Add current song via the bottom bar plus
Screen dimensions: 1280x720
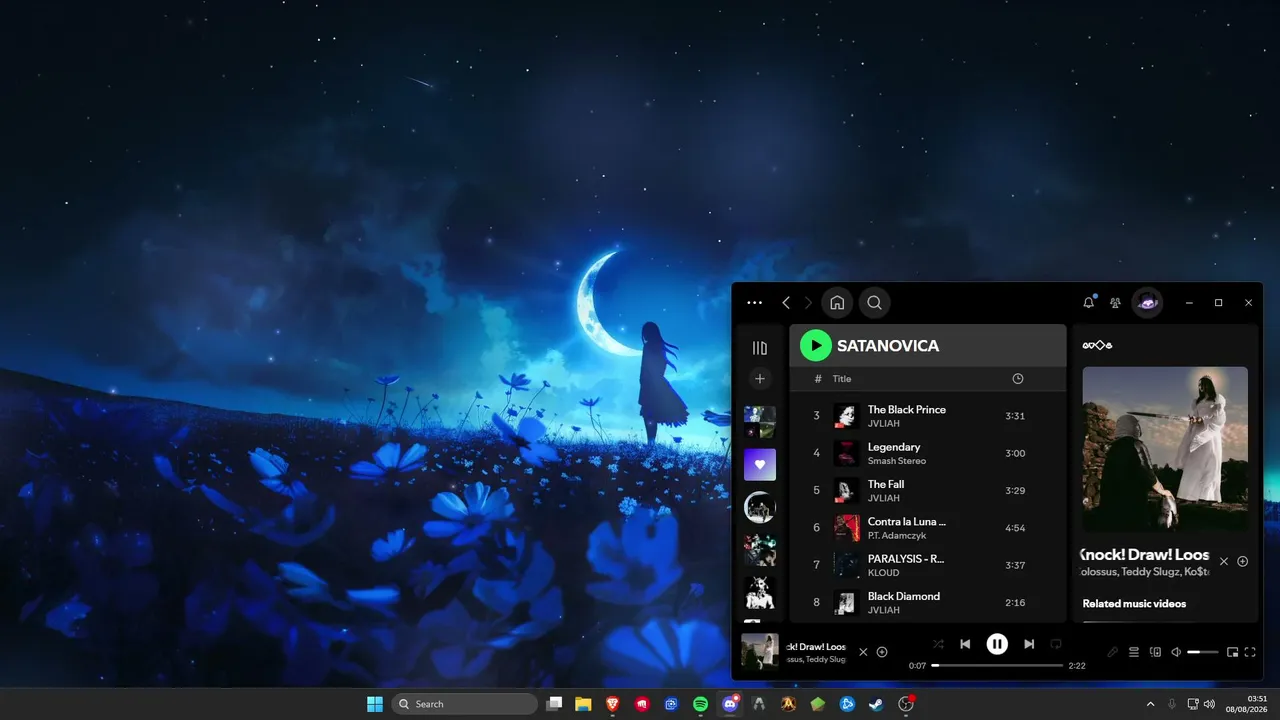(882, 652)
